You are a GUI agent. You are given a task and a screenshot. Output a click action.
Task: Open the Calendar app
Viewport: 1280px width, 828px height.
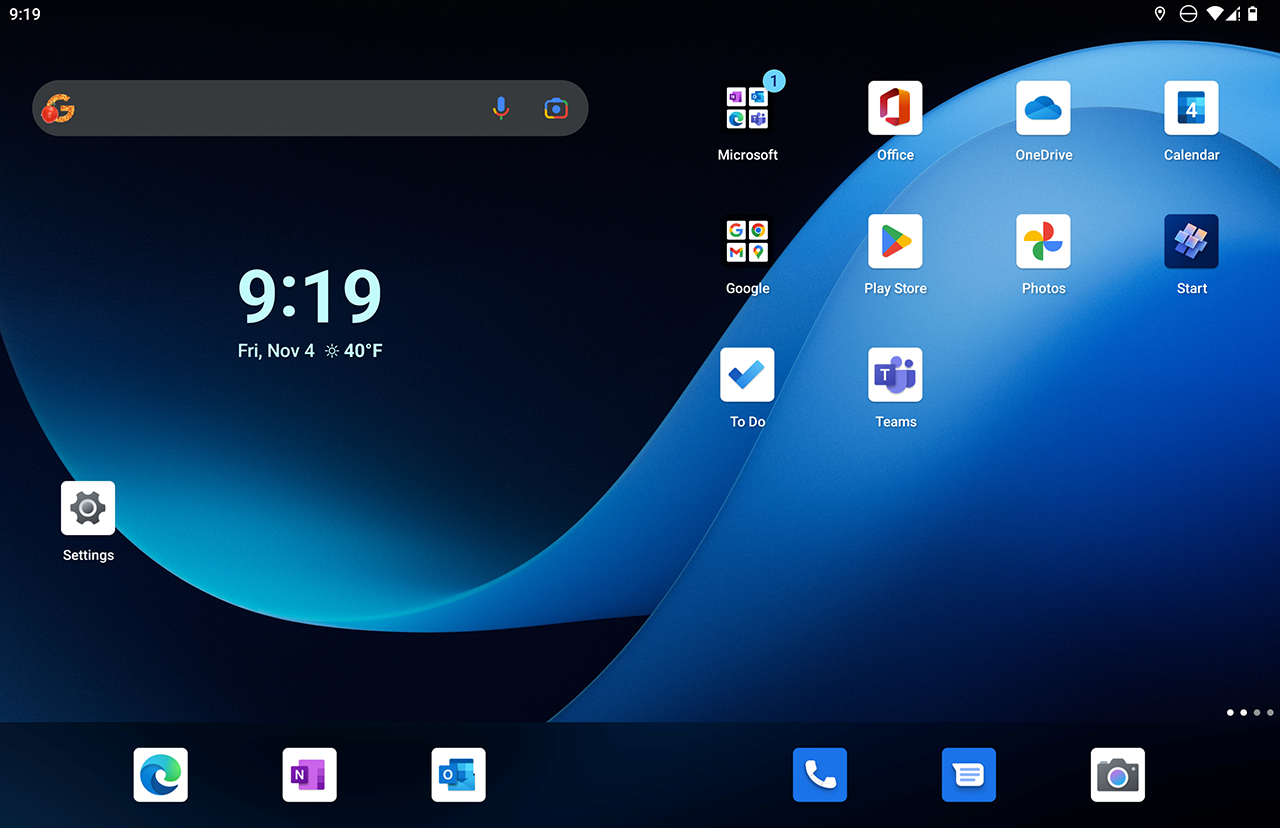(x=1191, y=108)
